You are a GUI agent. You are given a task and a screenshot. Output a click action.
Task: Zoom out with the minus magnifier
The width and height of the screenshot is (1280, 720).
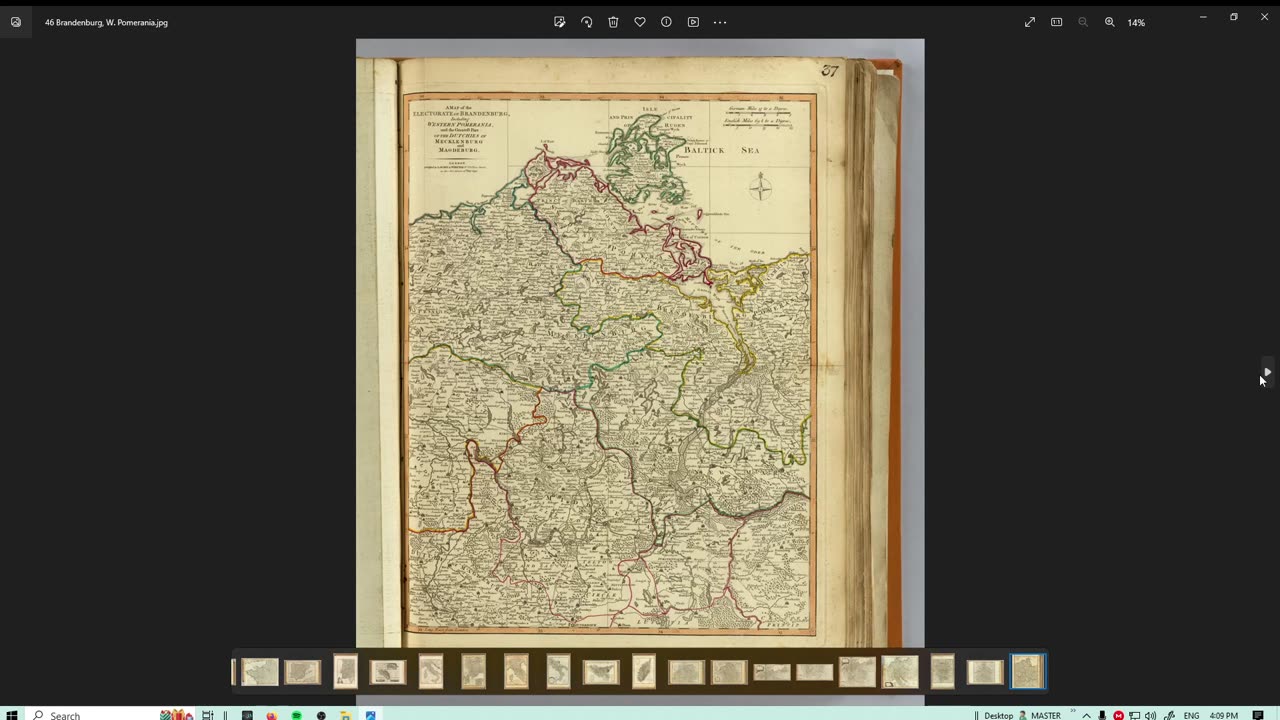[x=1083, y=22]
